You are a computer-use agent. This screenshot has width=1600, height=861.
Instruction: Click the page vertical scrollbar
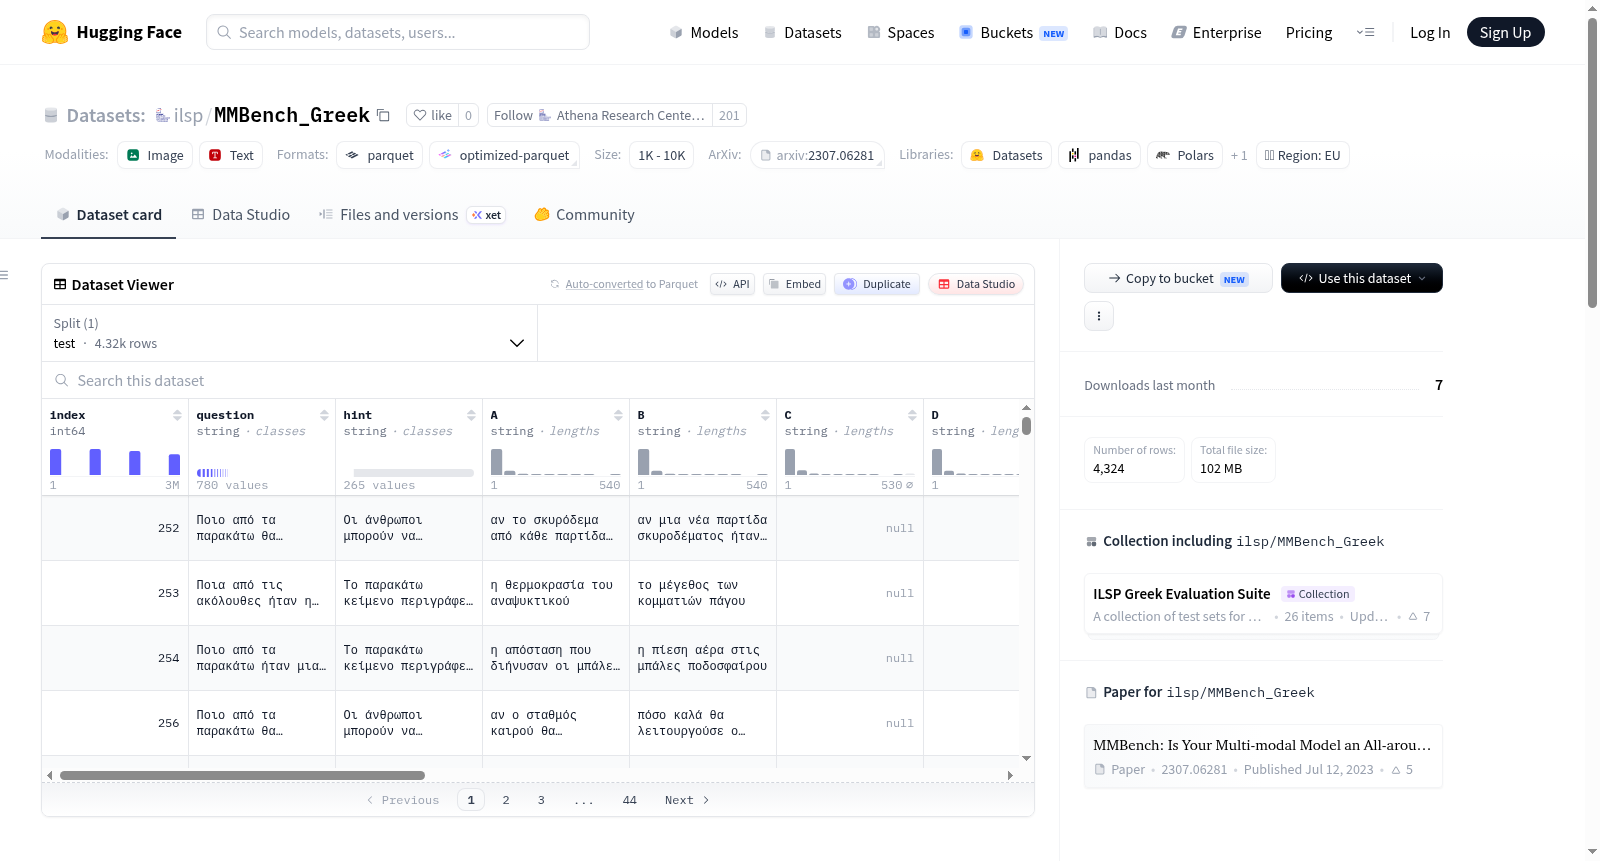pos(1592,163)
